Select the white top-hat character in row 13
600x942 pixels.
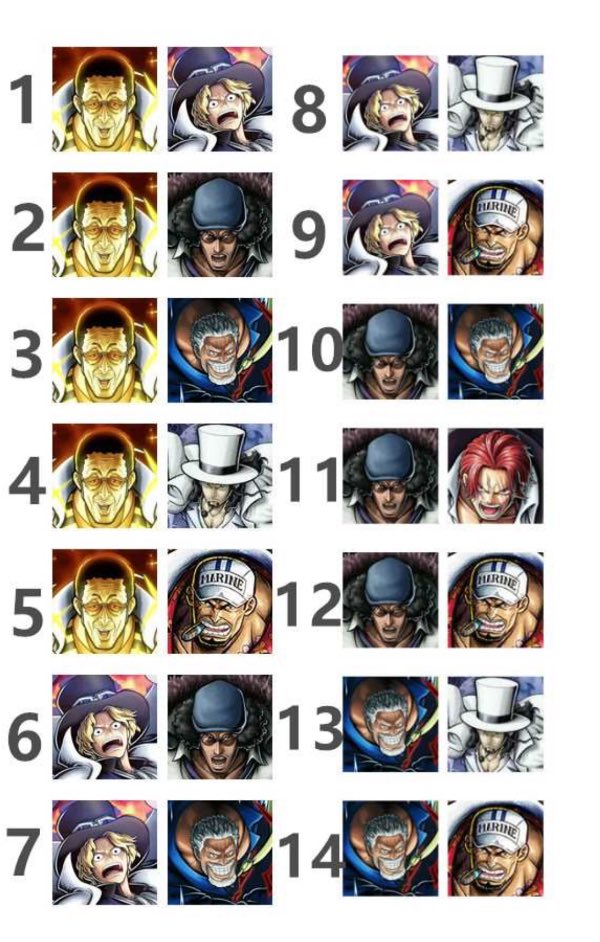pyautogui.click(x=495, y=725)
